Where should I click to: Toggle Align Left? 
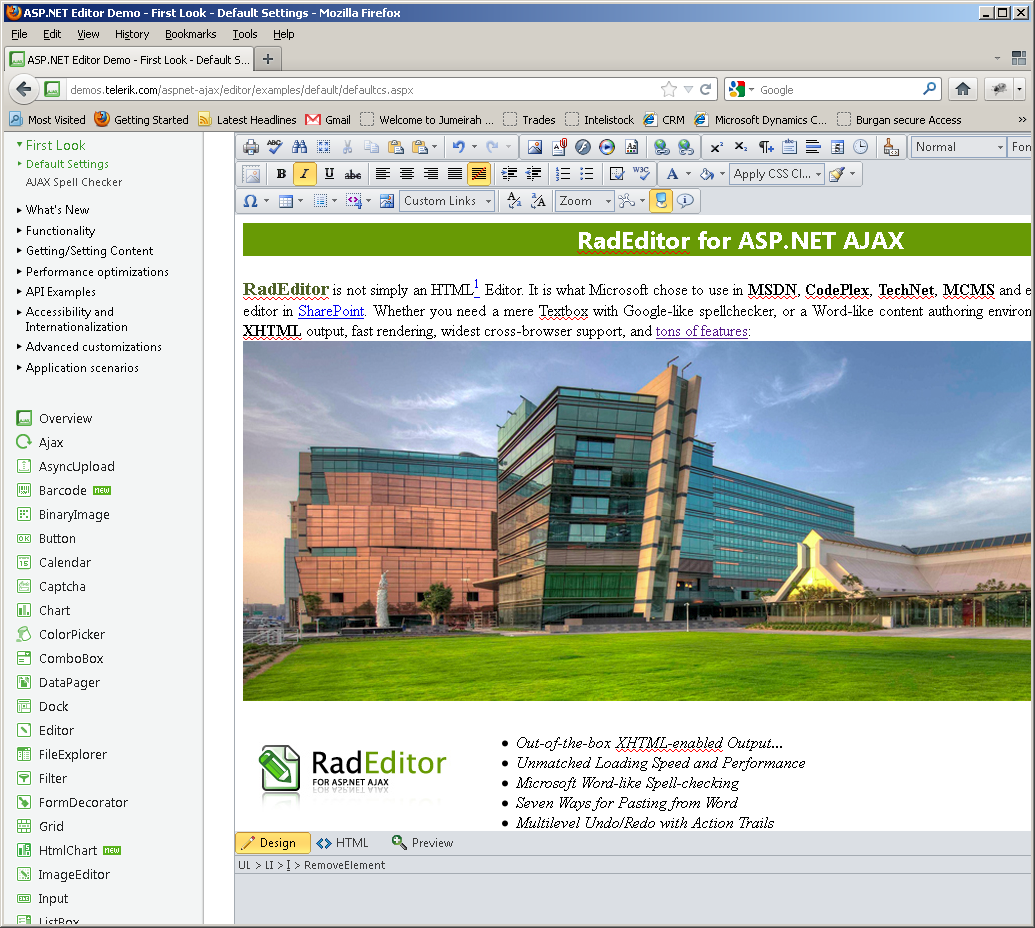(x=382, y=174)
